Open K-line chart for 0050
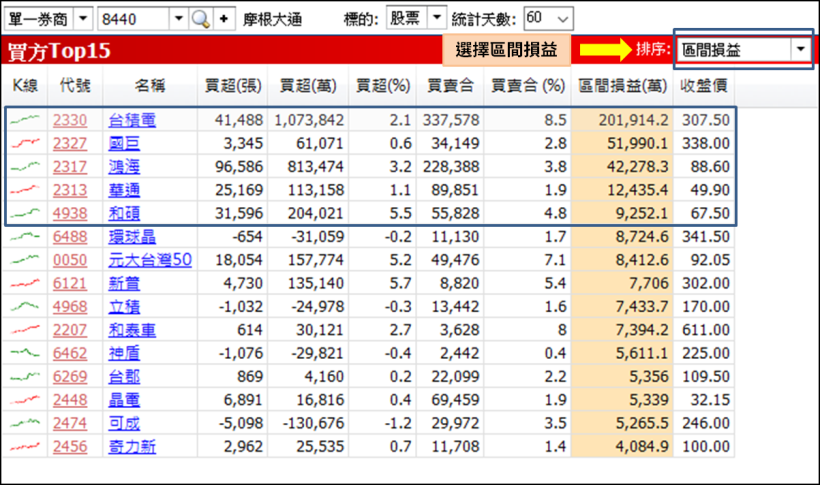820x485 pixels. click(25, 260)
